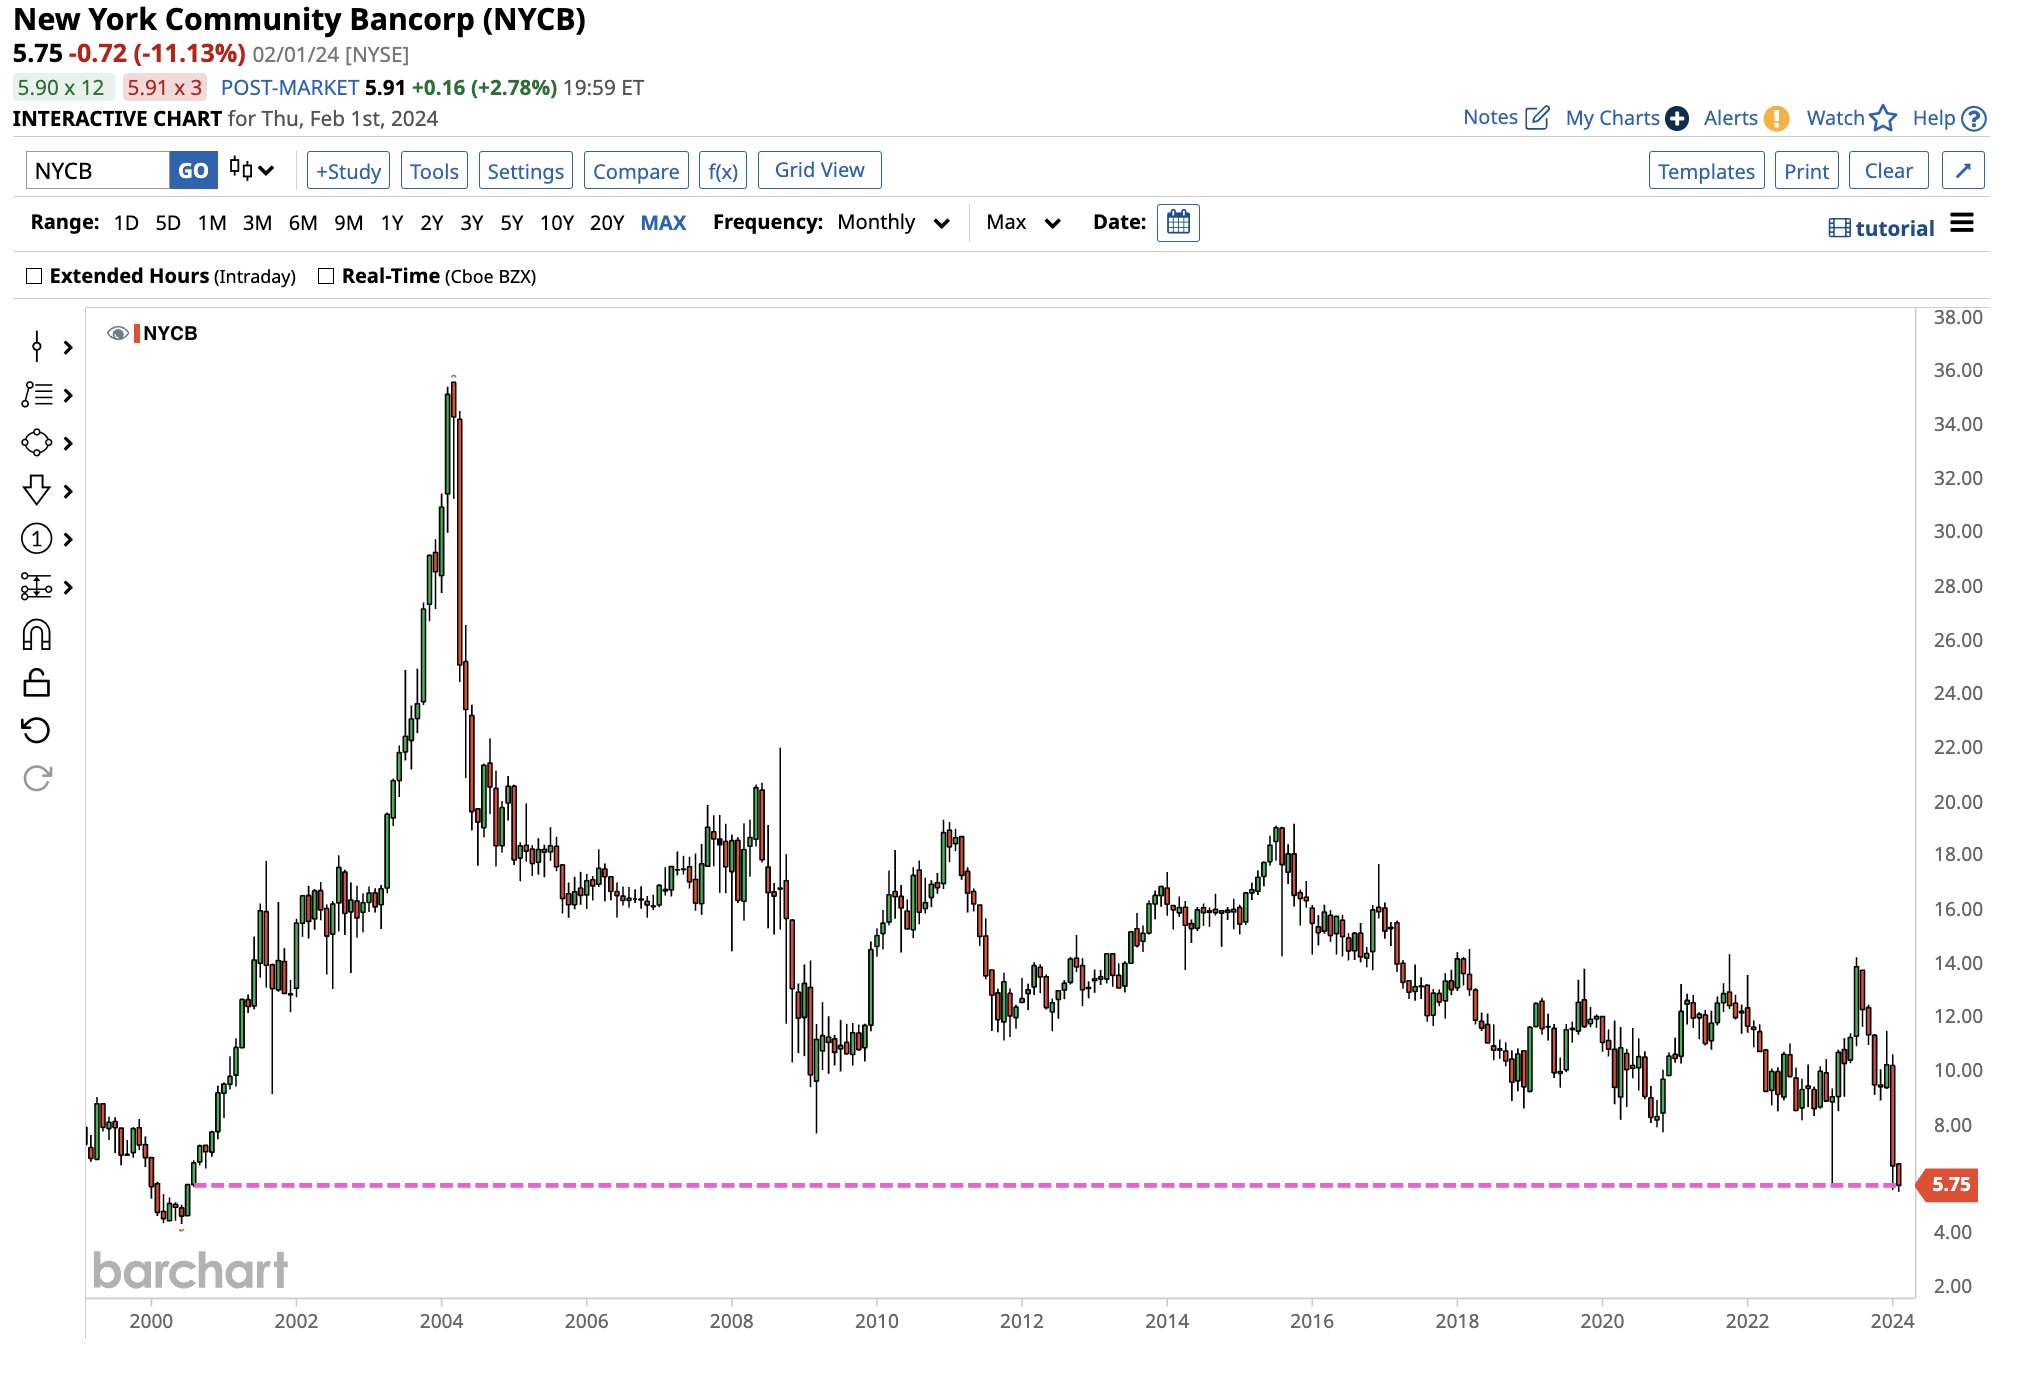
Task: Click the Print button
Action: (1806, 171)
